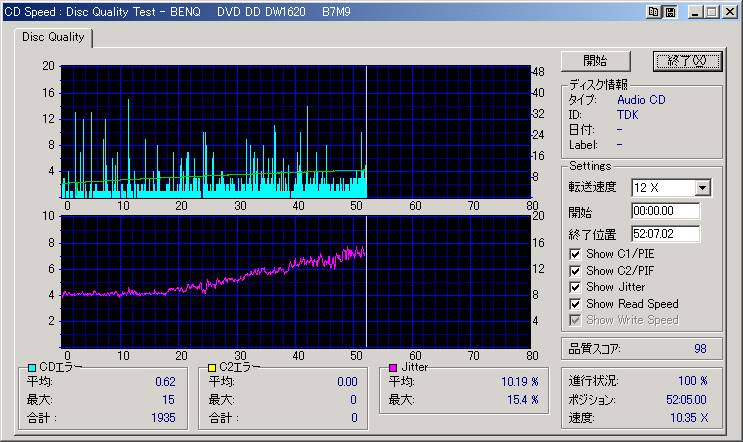Hide the read speed curve via checkbox

click(575, 304)
